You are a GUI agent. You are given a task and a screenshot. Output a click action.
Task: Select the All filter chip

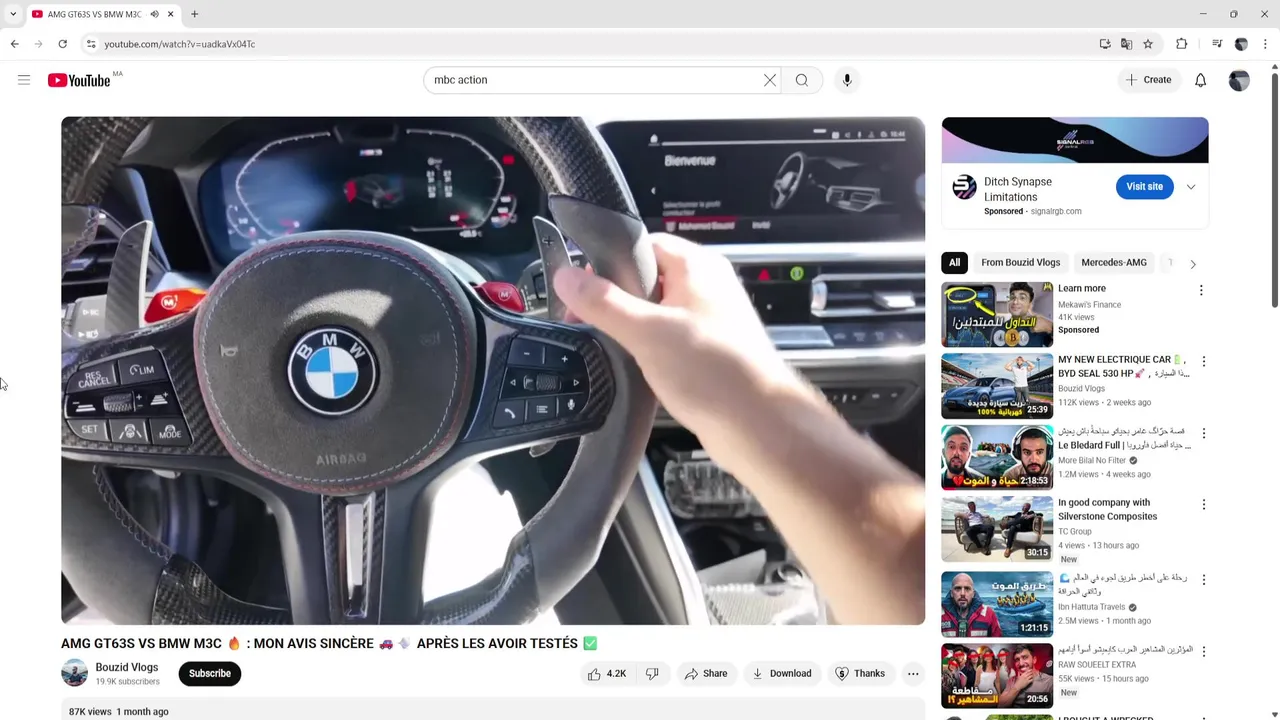click(x=954, y=263)
